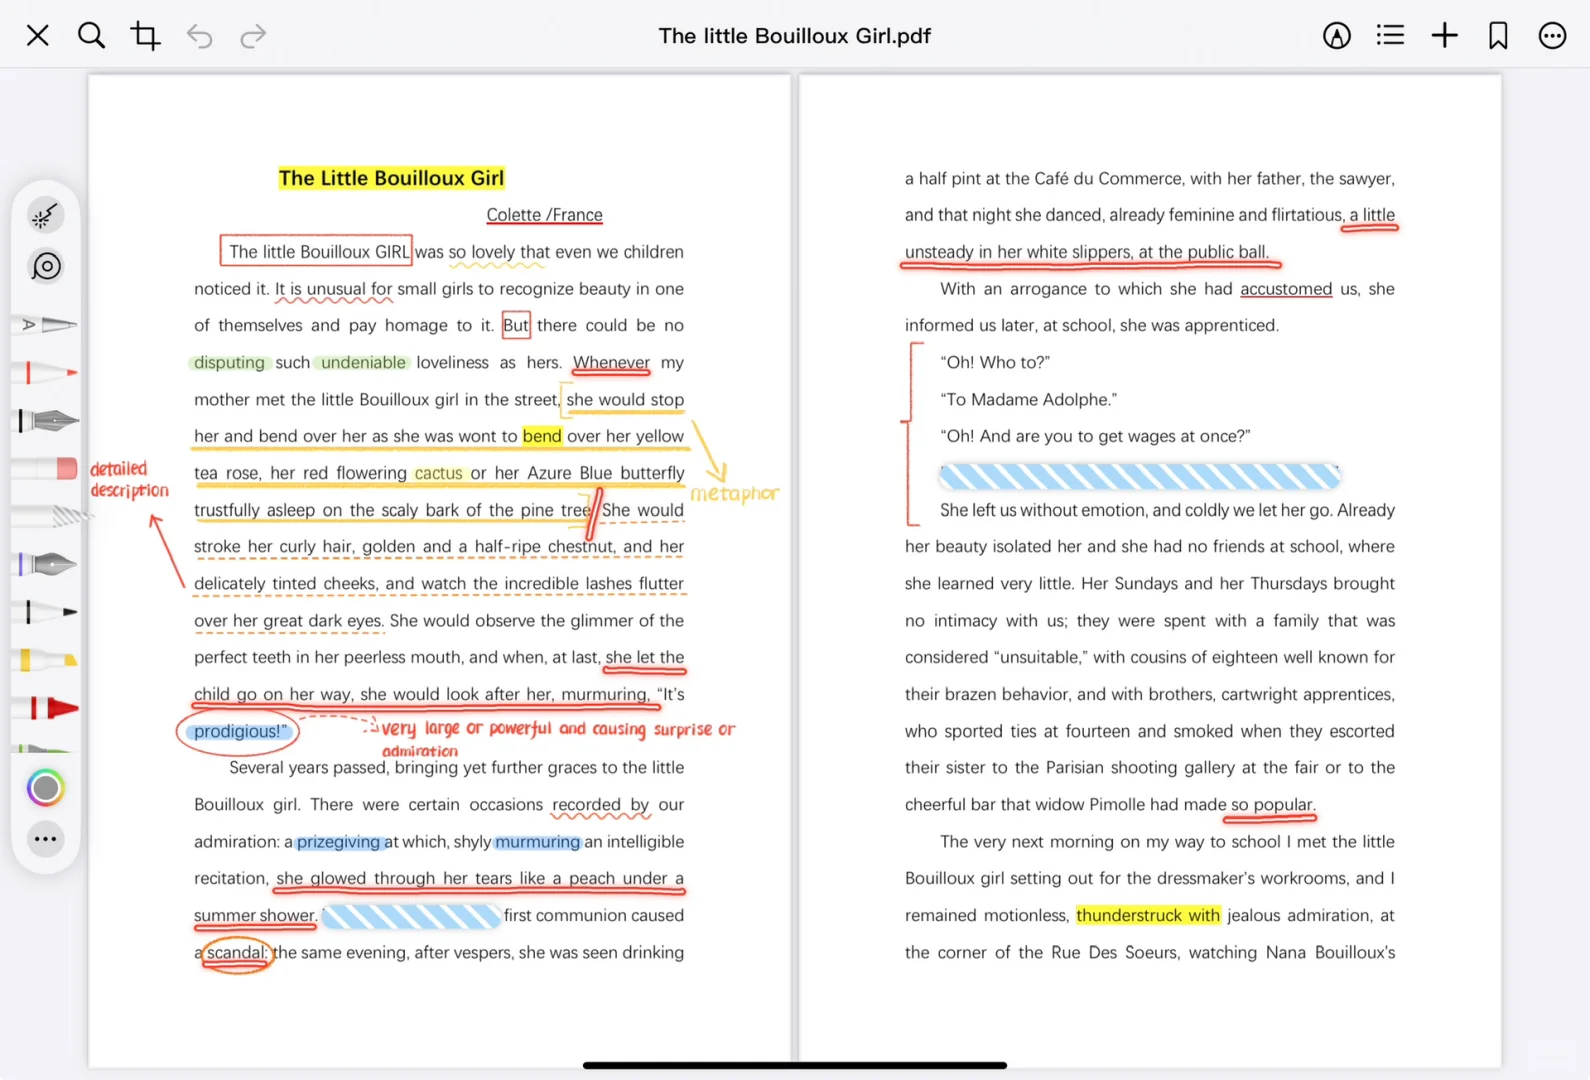Click the circled word 'prodigious!'
The width and height of the screenshot is (1590, 1080).
pyautogui.click(x=240, y=732)
